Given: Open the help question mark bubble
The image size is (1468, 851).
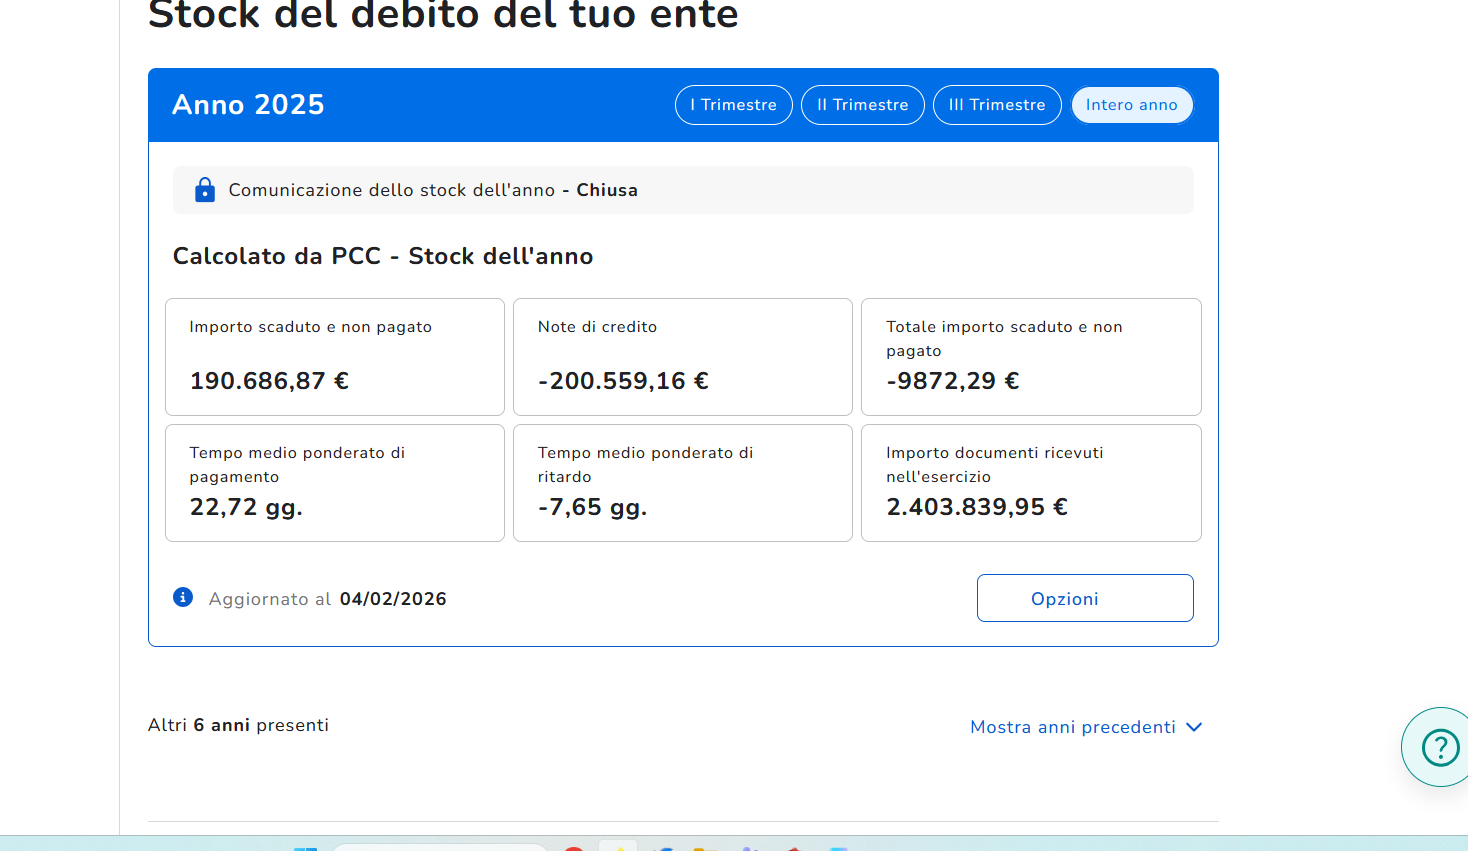Looking at the screenshot, I should 1440,747.
